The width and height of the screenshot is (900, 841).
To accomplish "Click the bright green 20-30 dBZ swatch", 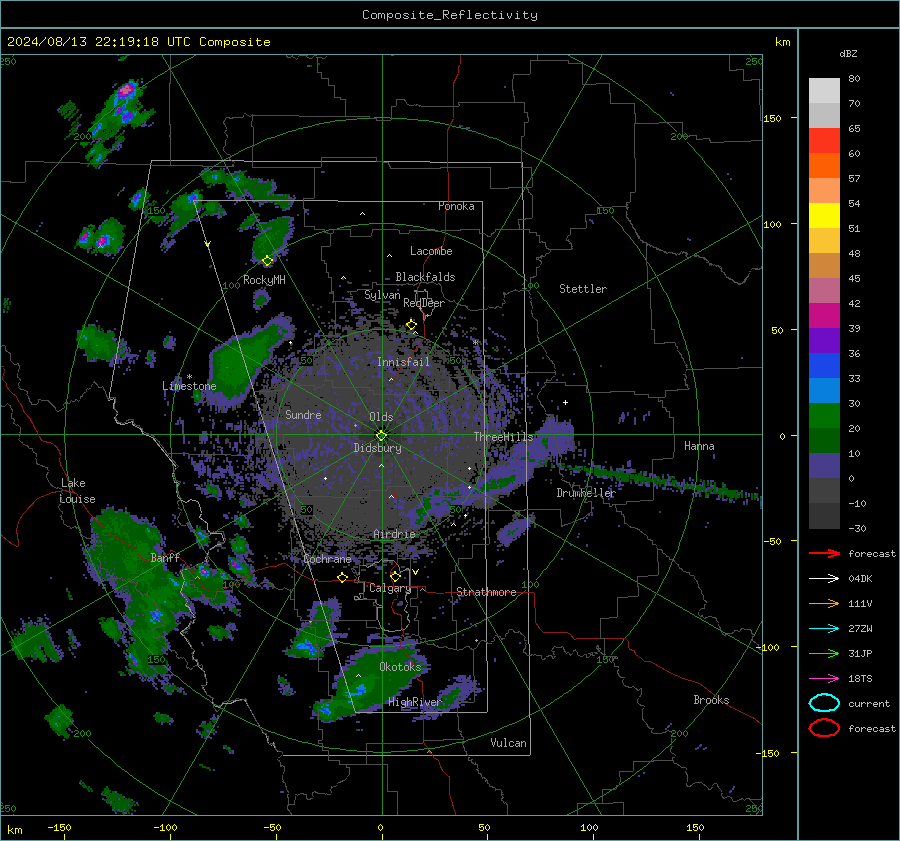I will (824, 416).
